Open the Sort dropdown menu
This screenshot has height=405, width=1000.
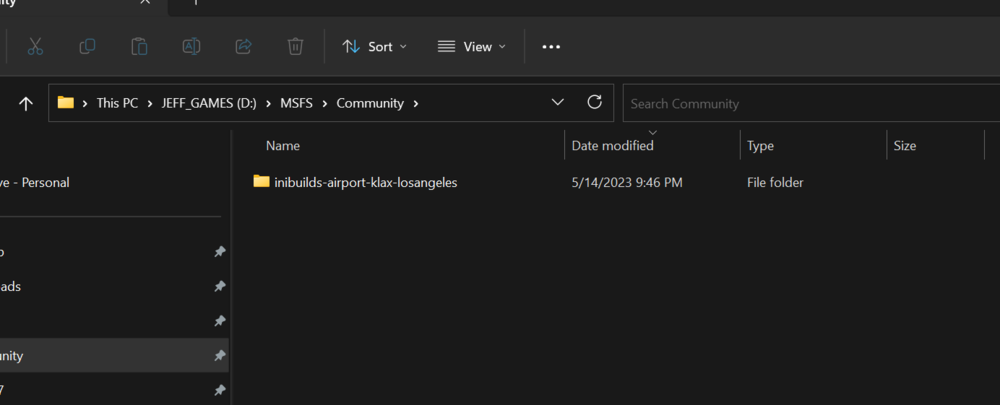click(375, 46)
